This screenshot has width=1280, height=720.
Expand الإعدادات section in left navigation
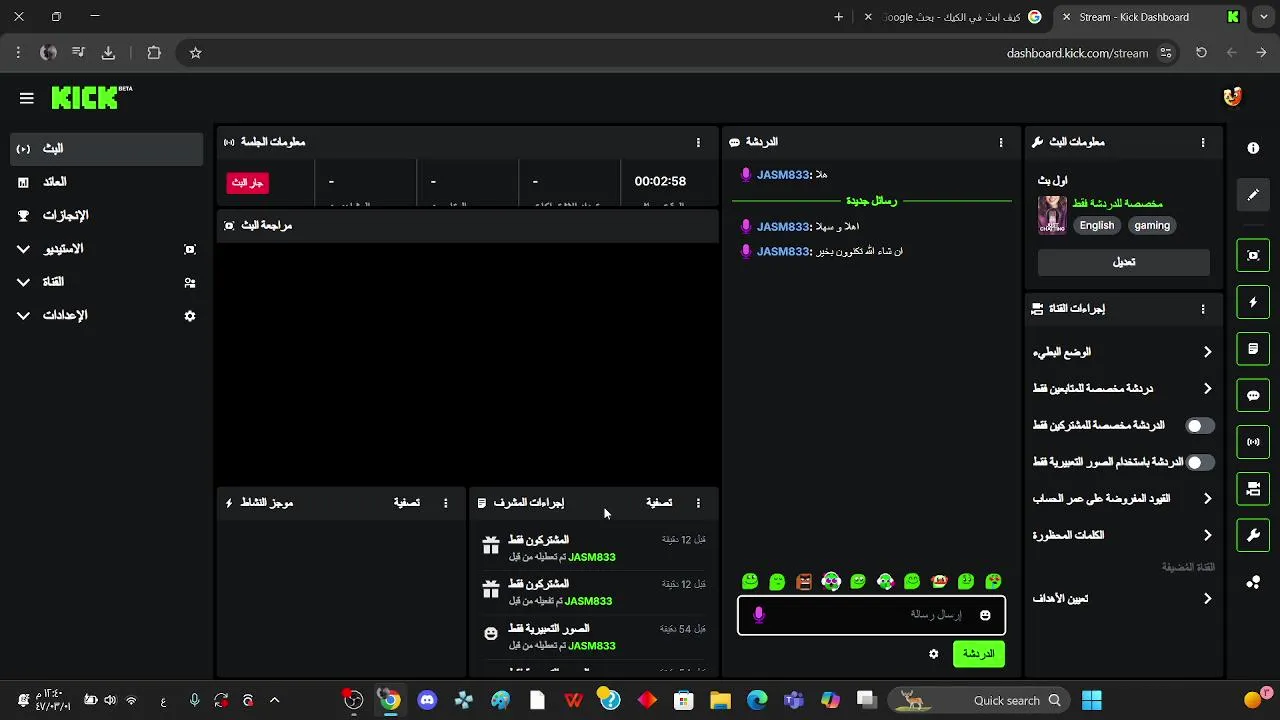[106, 315]
